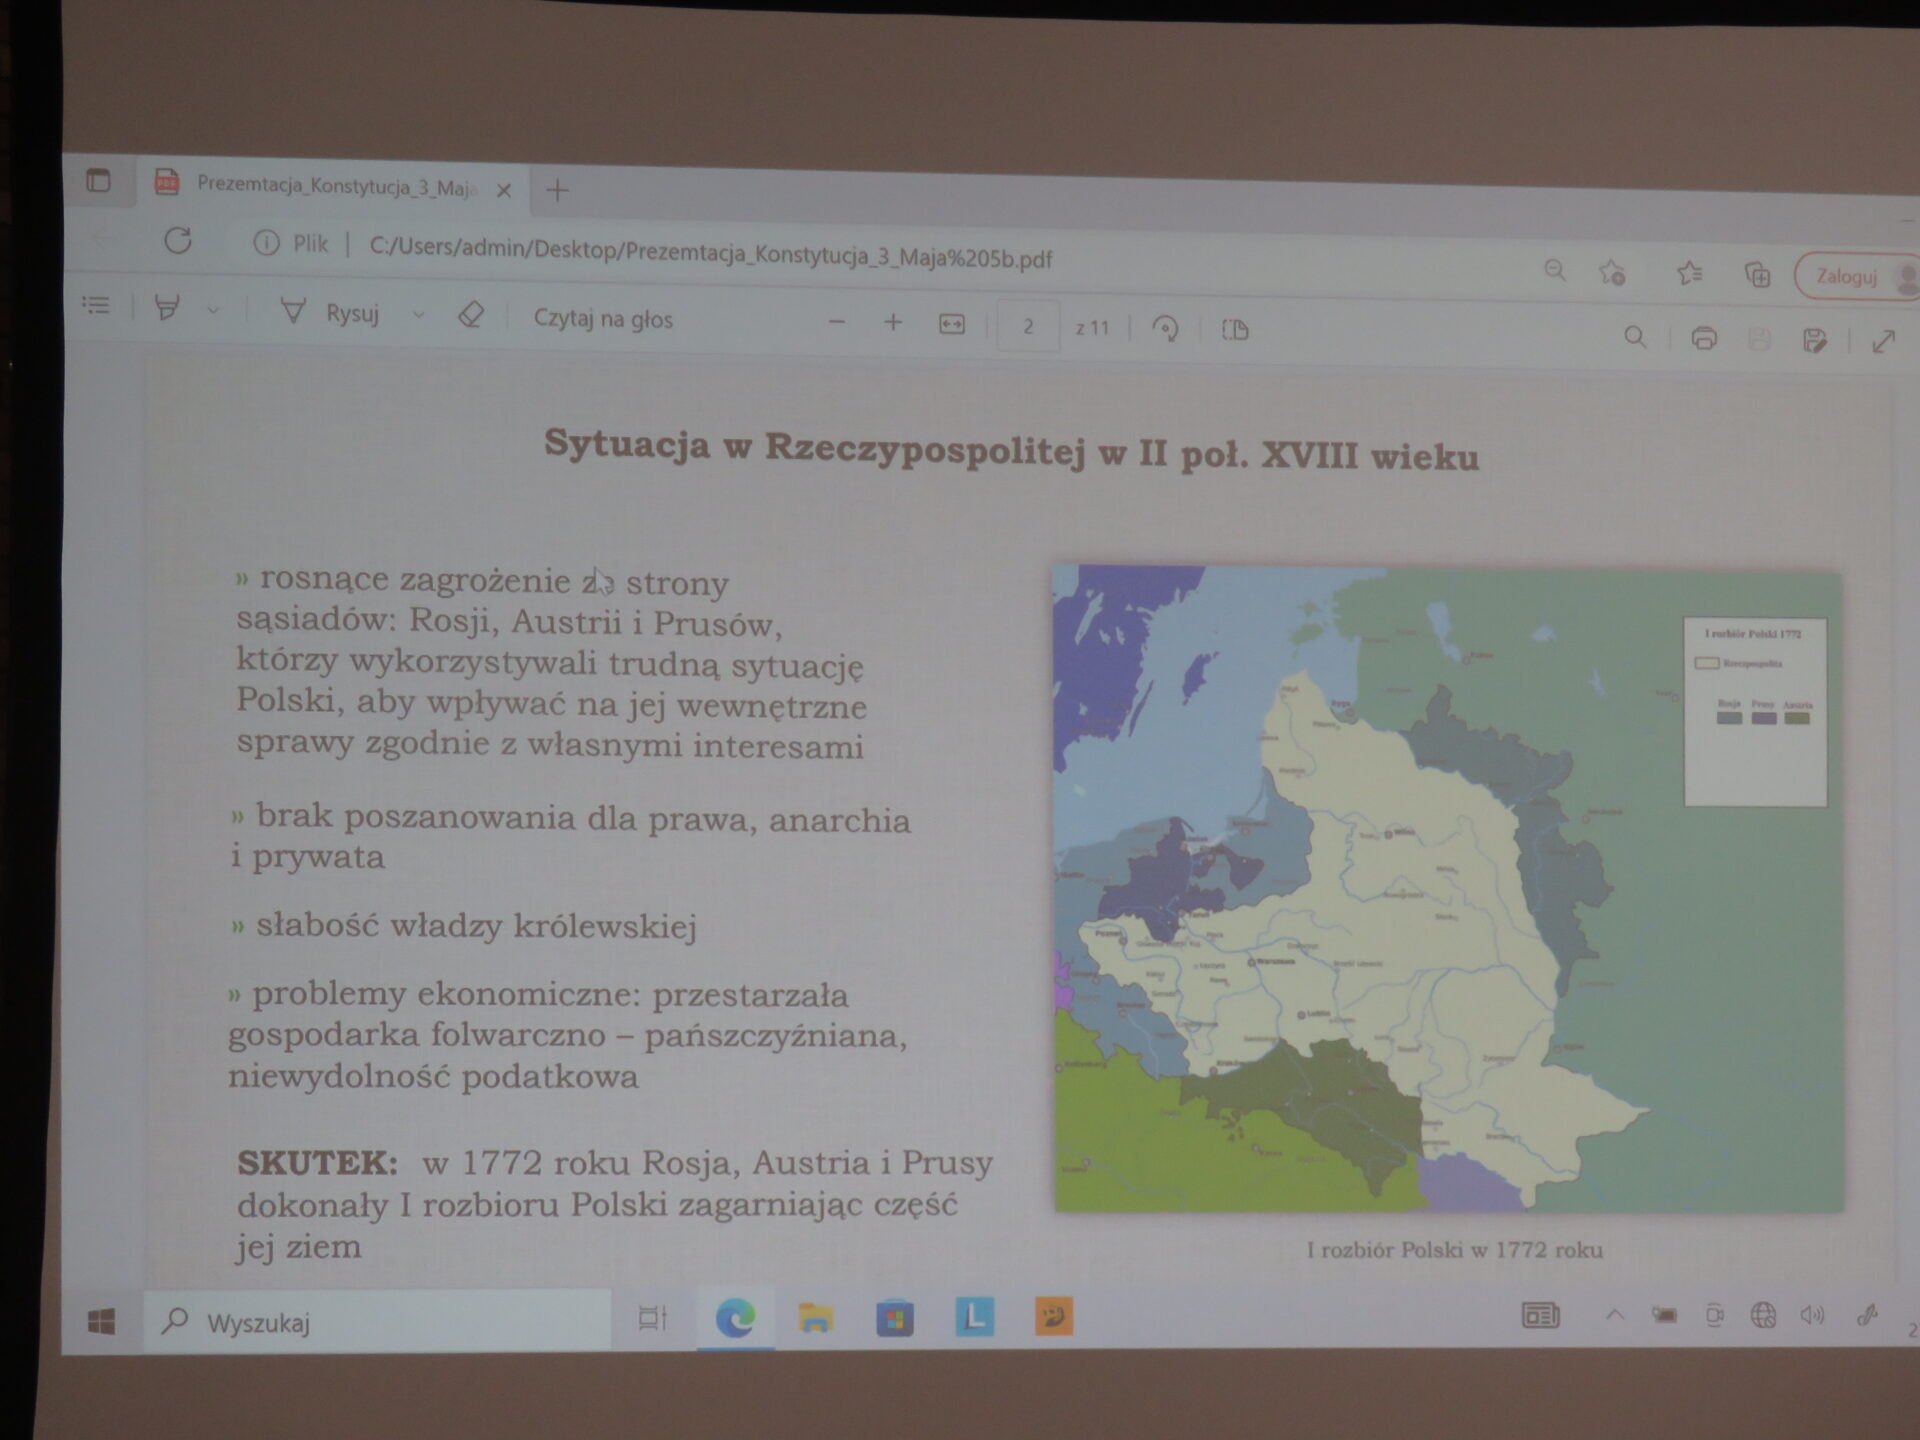Select the Highlight marker tool

coord(167,308)
